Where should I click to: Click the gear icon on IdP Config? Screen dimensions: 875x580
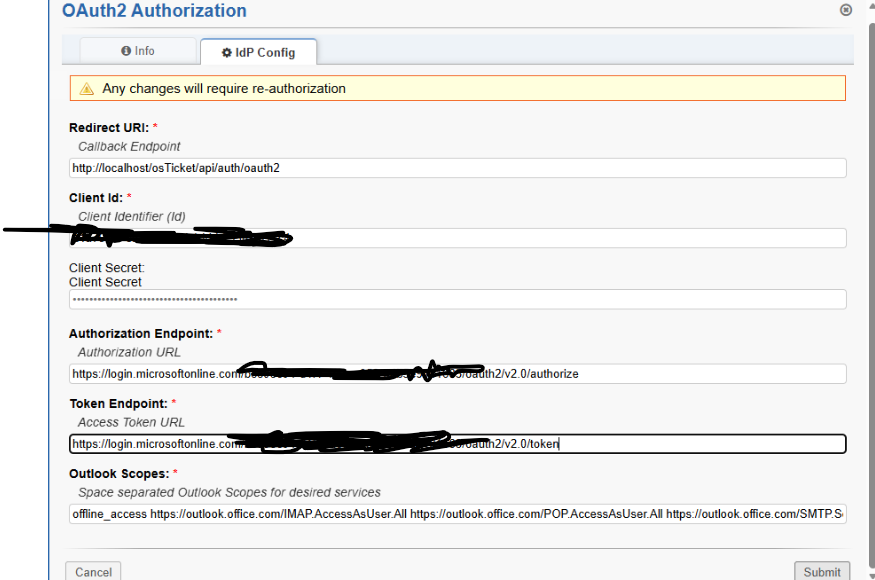tap(226, 52)
